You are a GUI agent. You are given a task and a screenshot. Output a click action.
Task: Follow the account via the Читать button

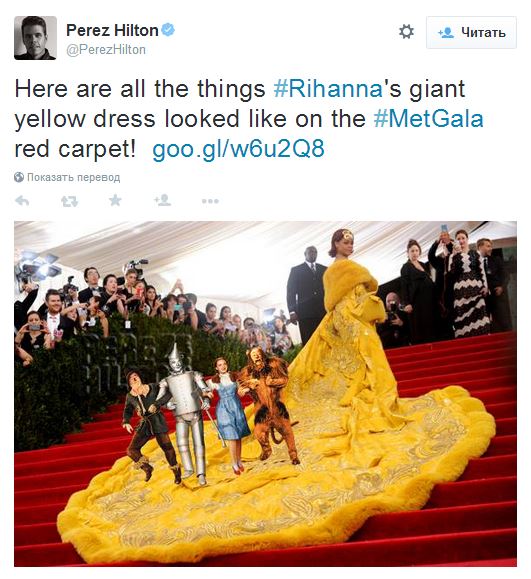471,32
